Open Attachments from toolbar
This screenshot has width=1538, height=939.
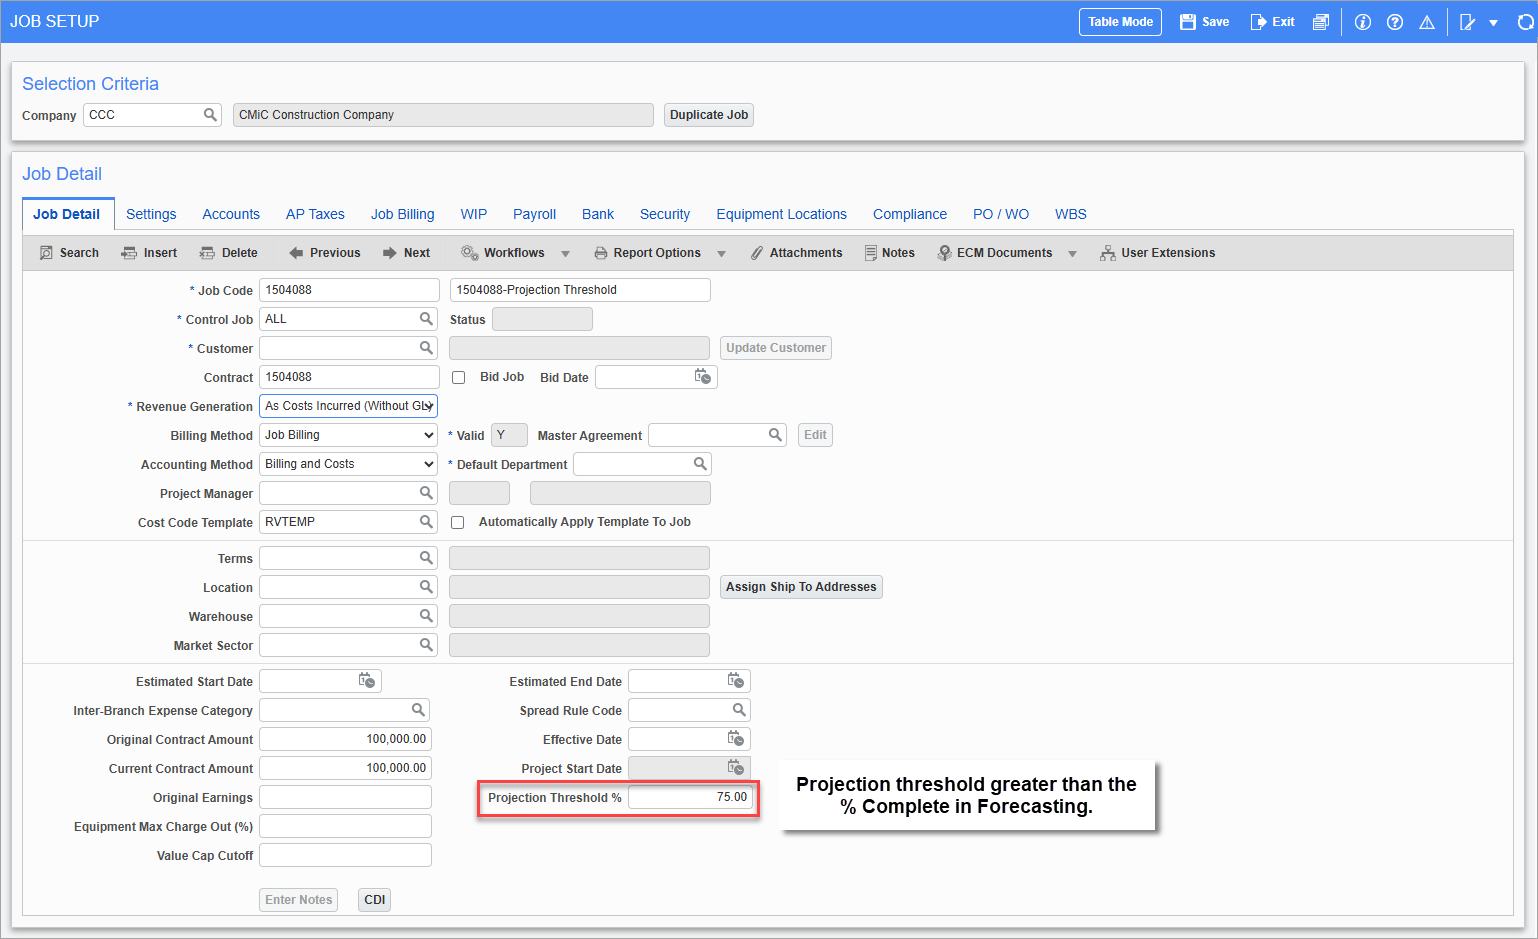[x=796, y=253]
